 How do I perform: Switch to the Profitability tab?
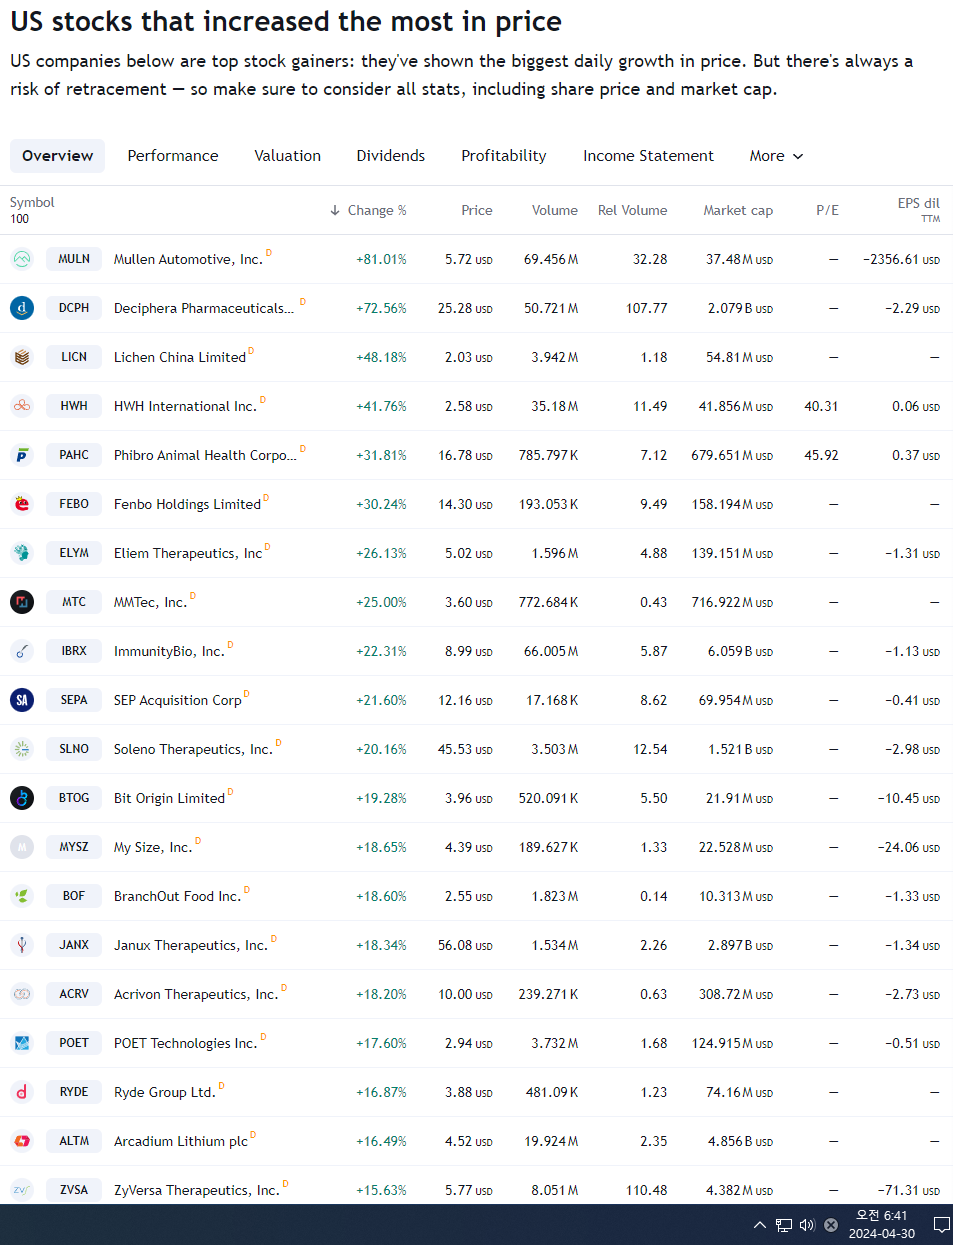pyautogui.click(x=504, y=156)
